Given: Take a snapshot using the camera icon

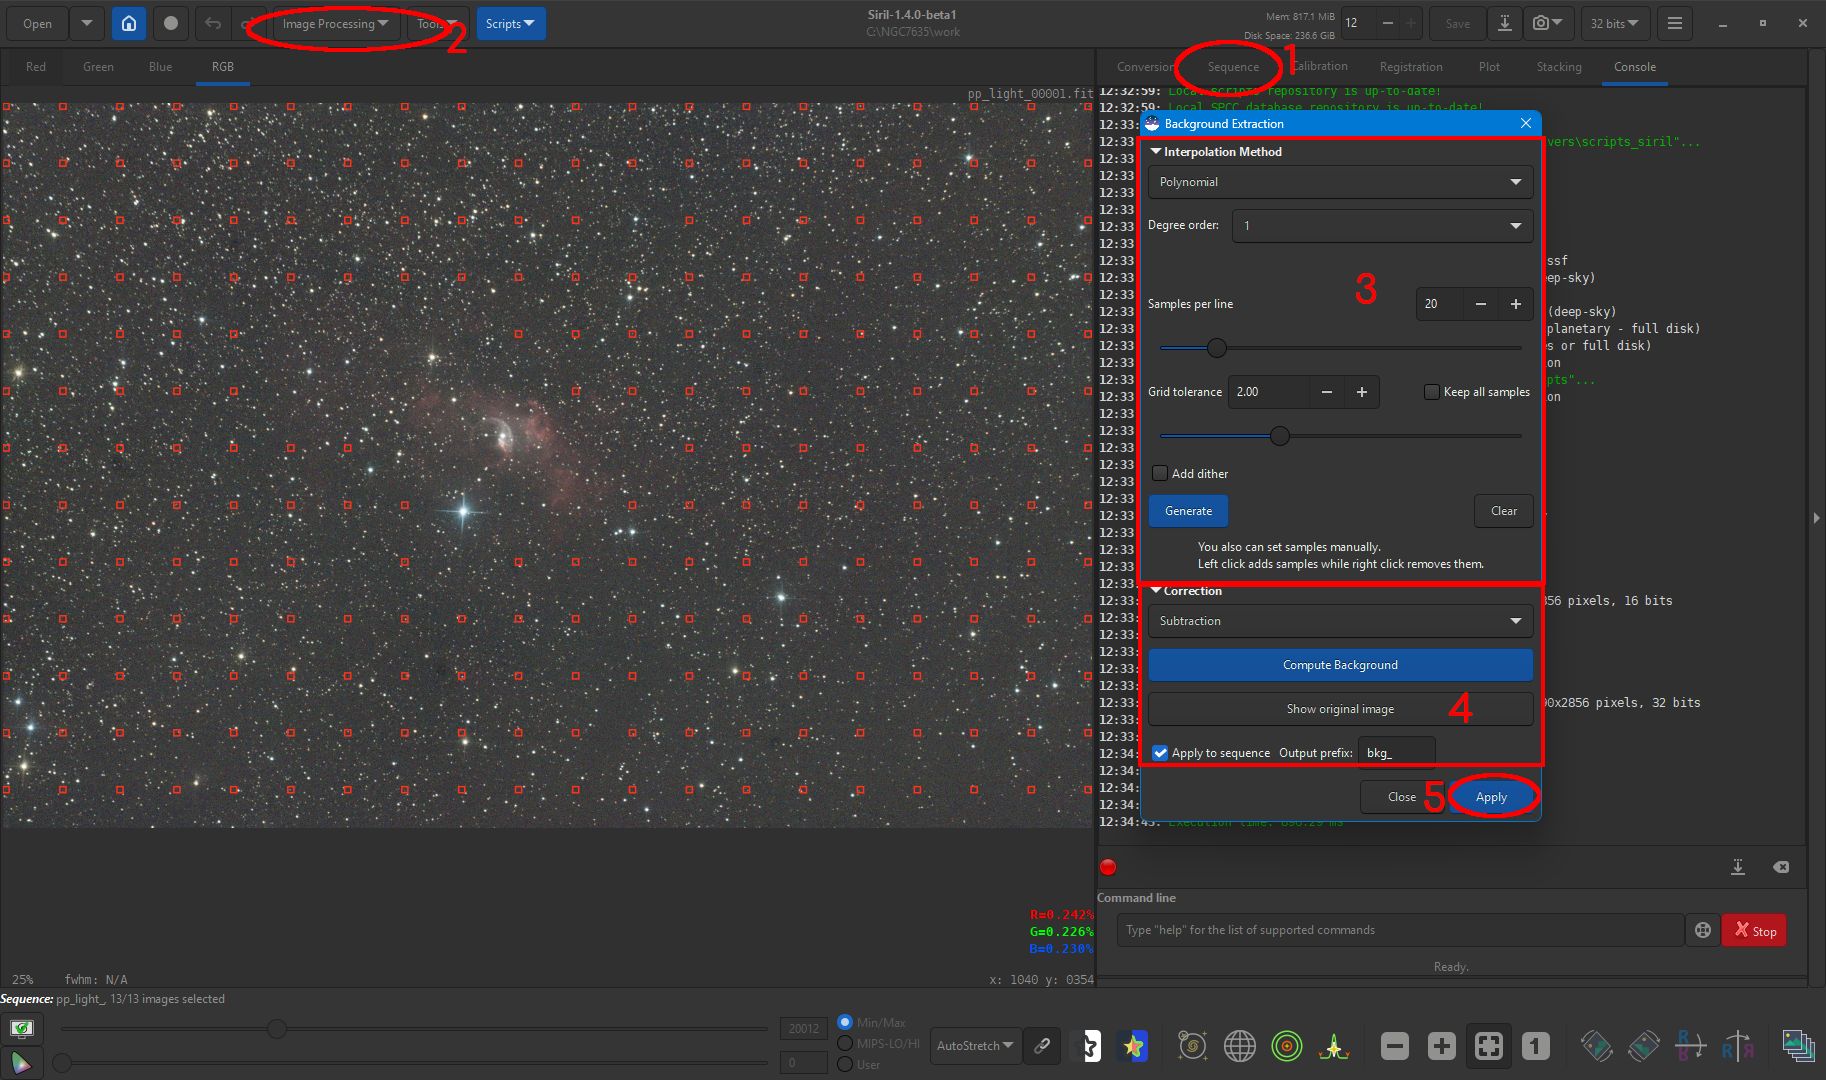Looking at the screenshot, I should tap(1540, 23).
